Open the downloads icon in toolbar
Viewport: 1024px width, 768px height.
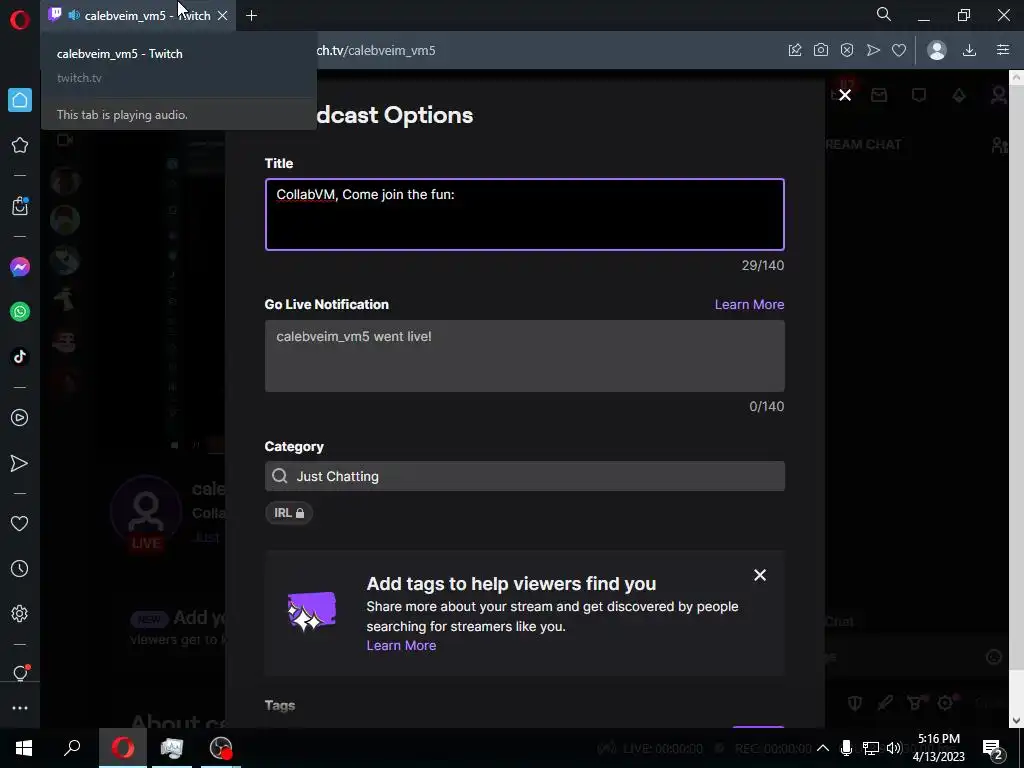pyautogui.click(x=970, y=50)
